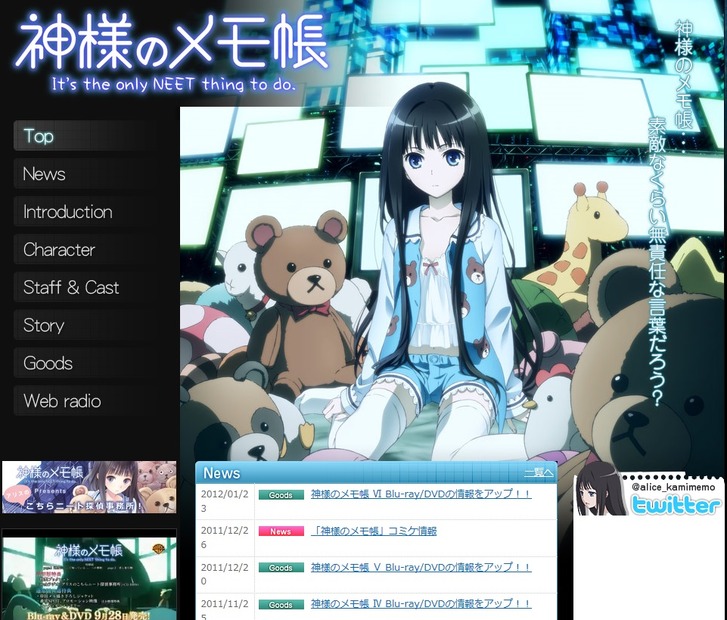The image size is (727, 620).
Task: Open the volume V Blu-ray/DVD news link
Action: pyautogui.click(x=421, y=567)
